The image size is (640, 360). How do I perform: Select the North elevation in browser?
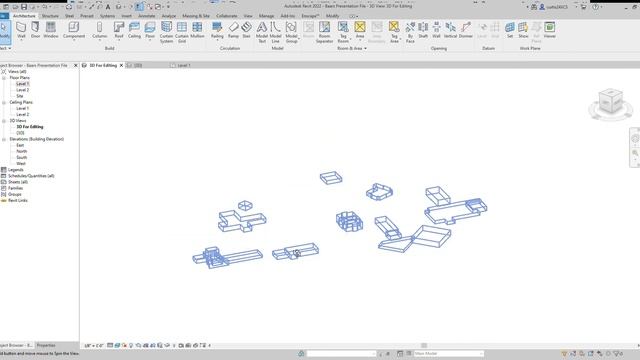[x=22, y=151]
